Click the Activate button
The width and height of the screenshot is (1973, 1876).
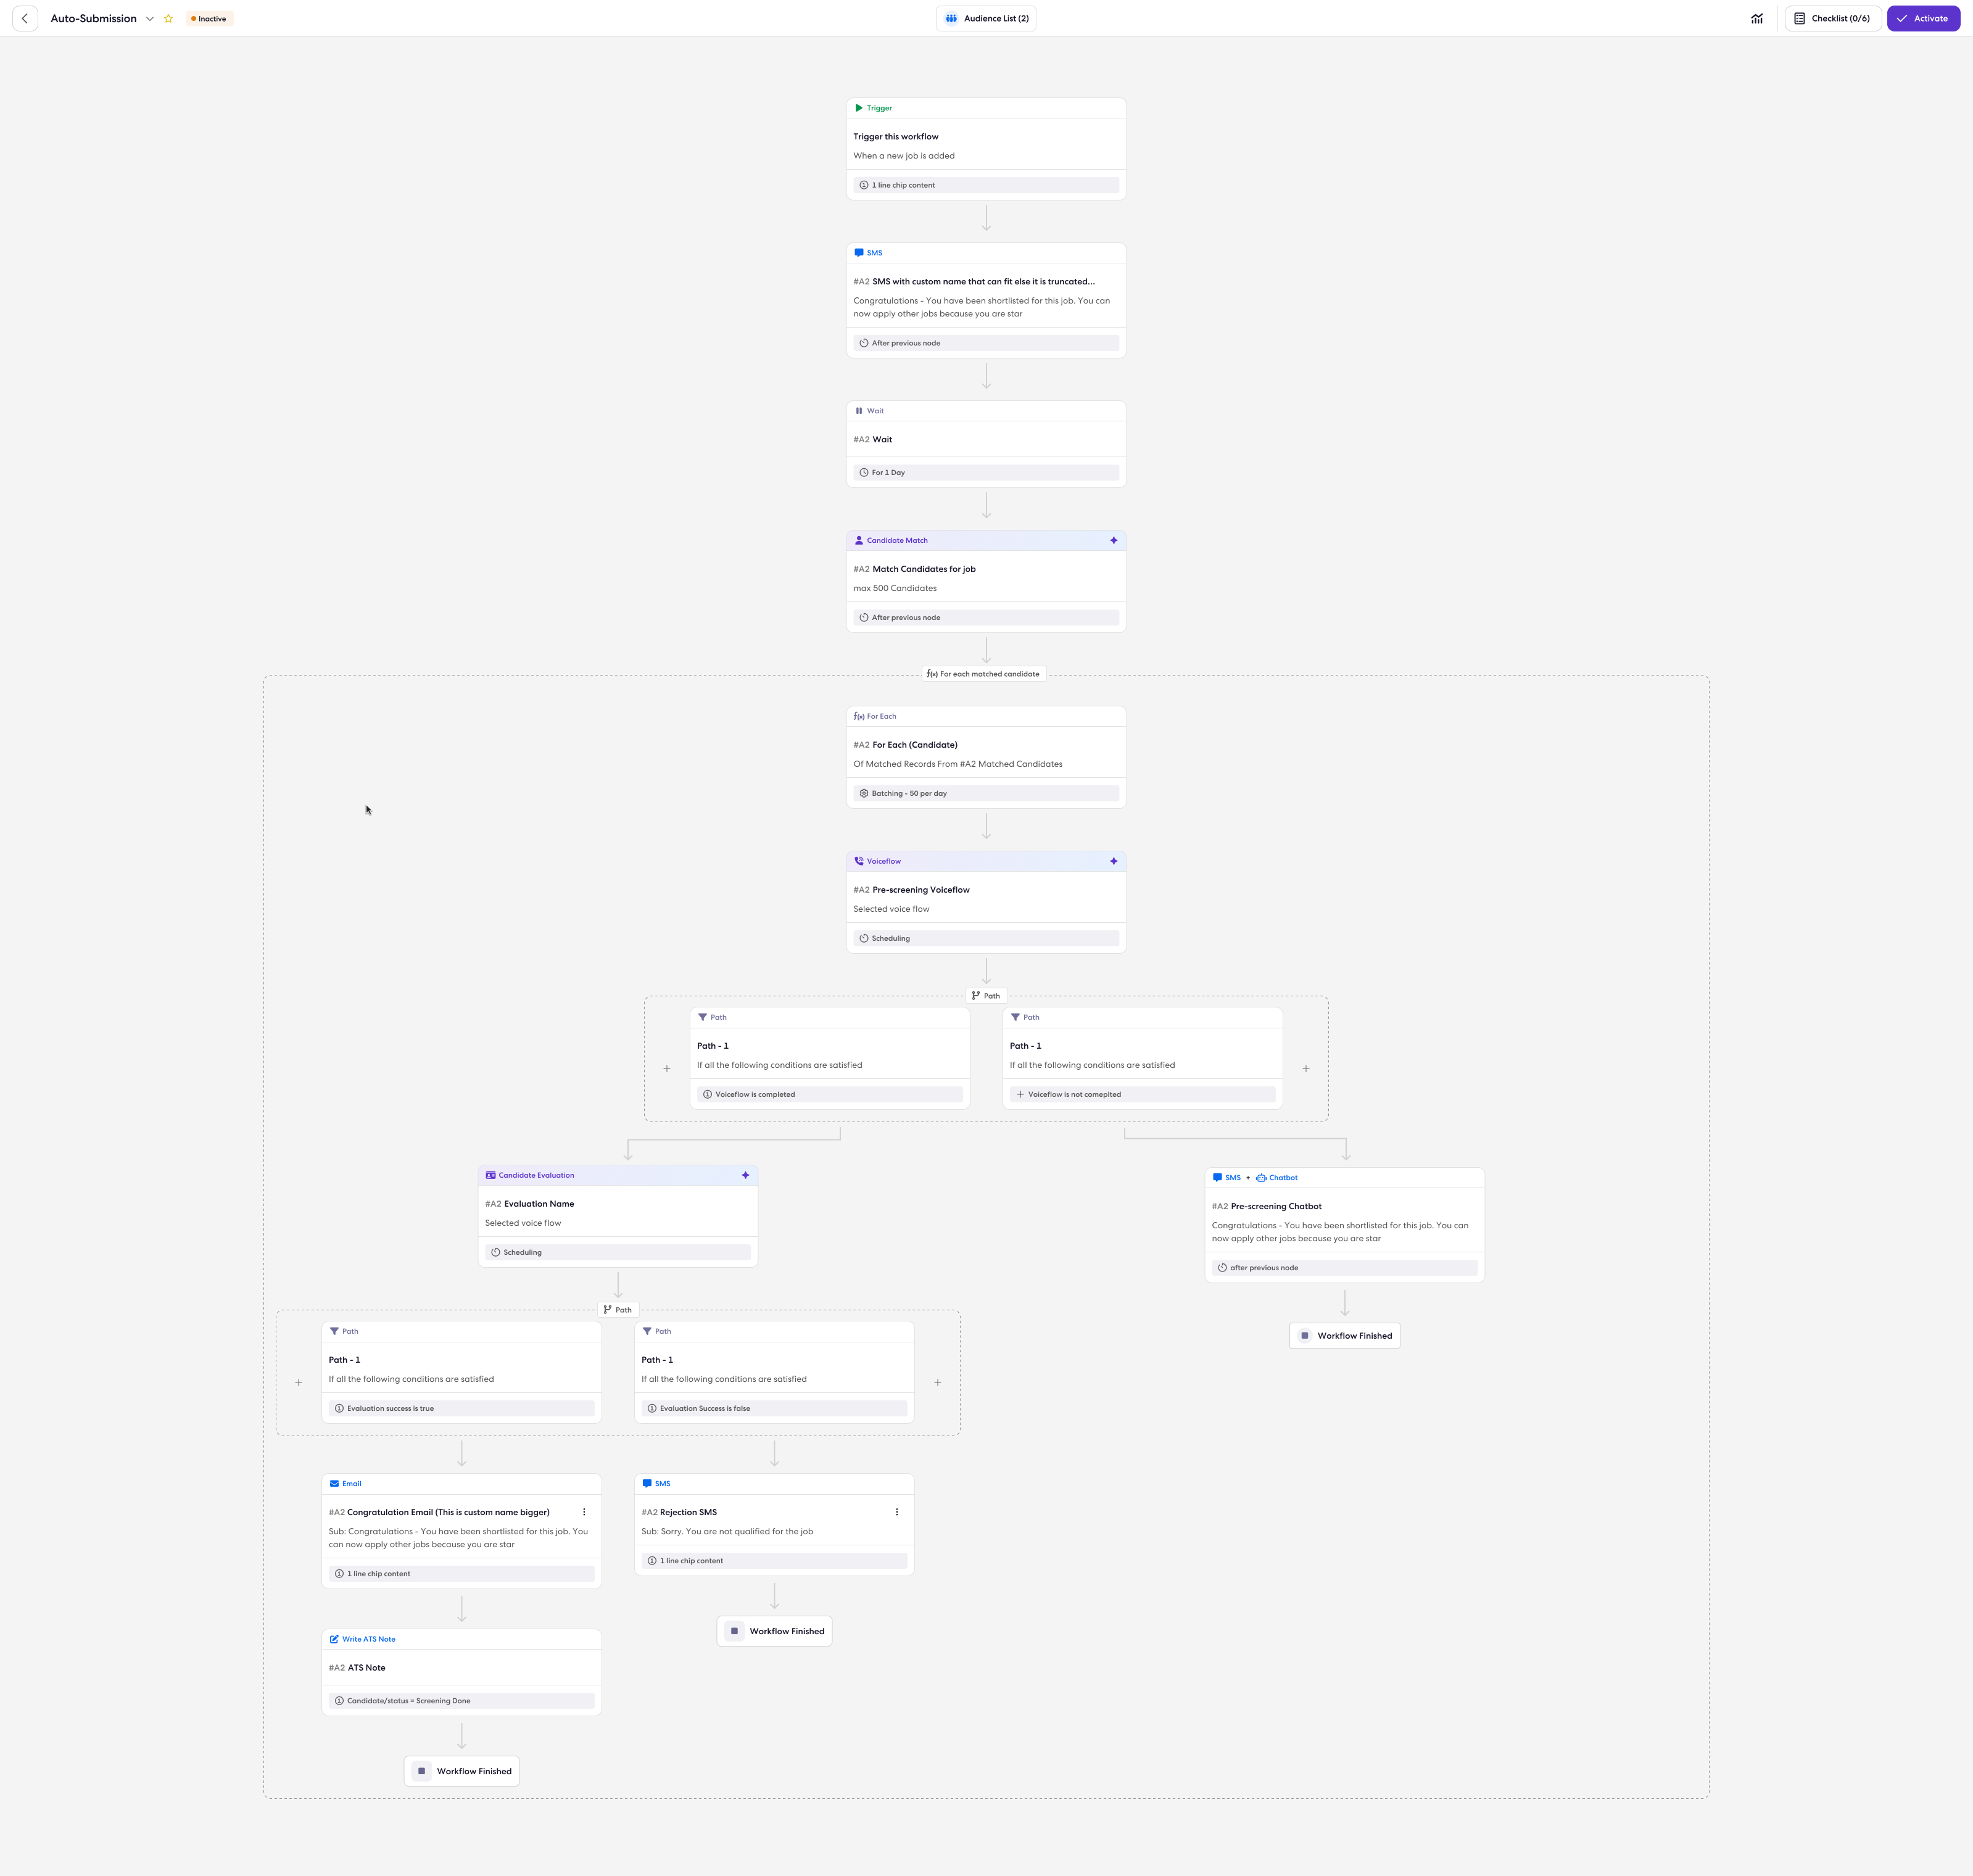(x=1923, y=18)
